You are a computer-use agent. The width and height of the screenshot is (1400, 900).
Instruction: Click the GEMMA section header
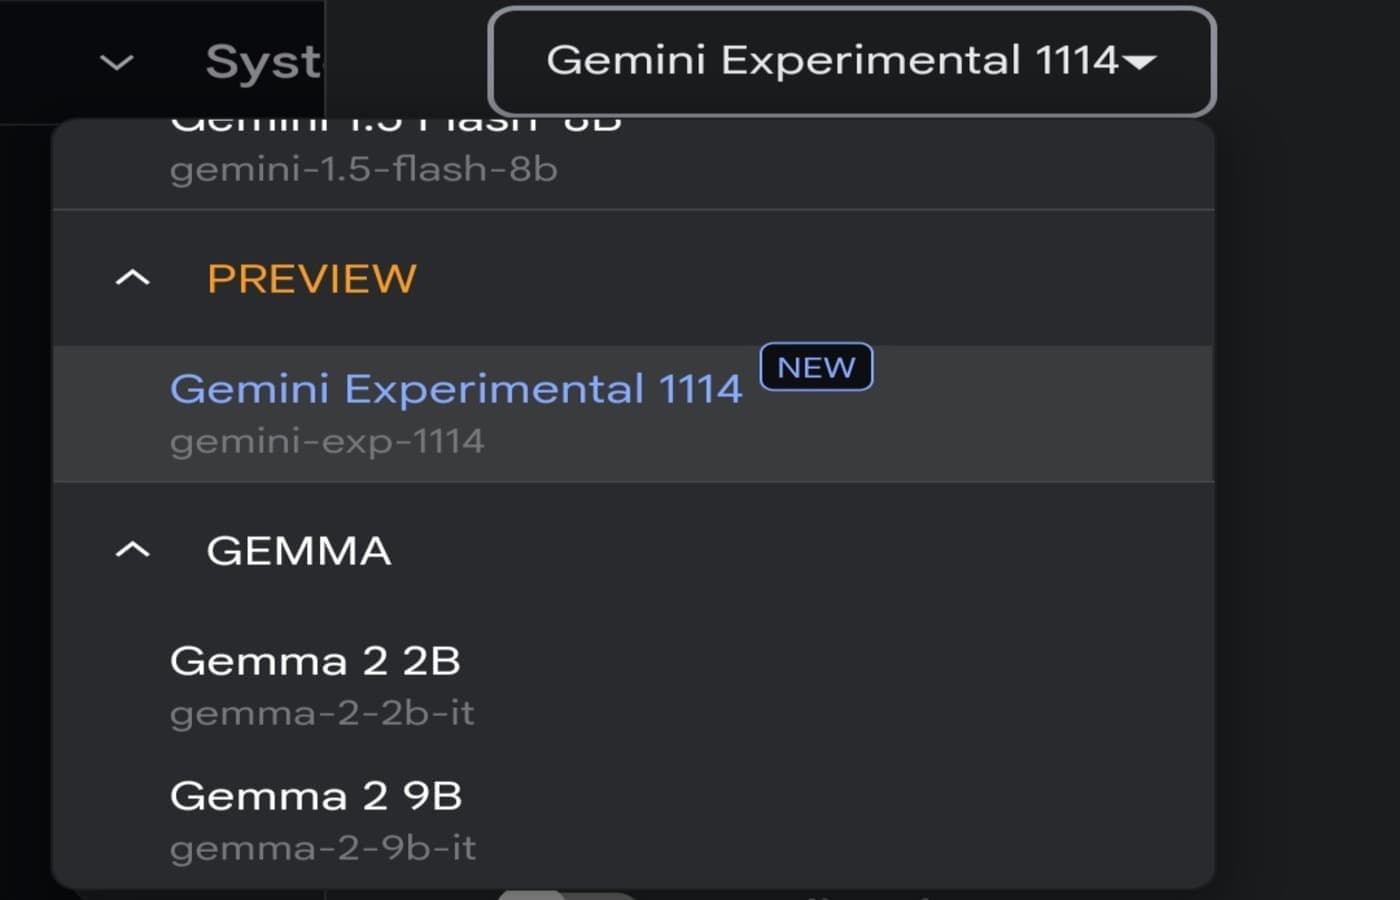(x=297, y=549)
